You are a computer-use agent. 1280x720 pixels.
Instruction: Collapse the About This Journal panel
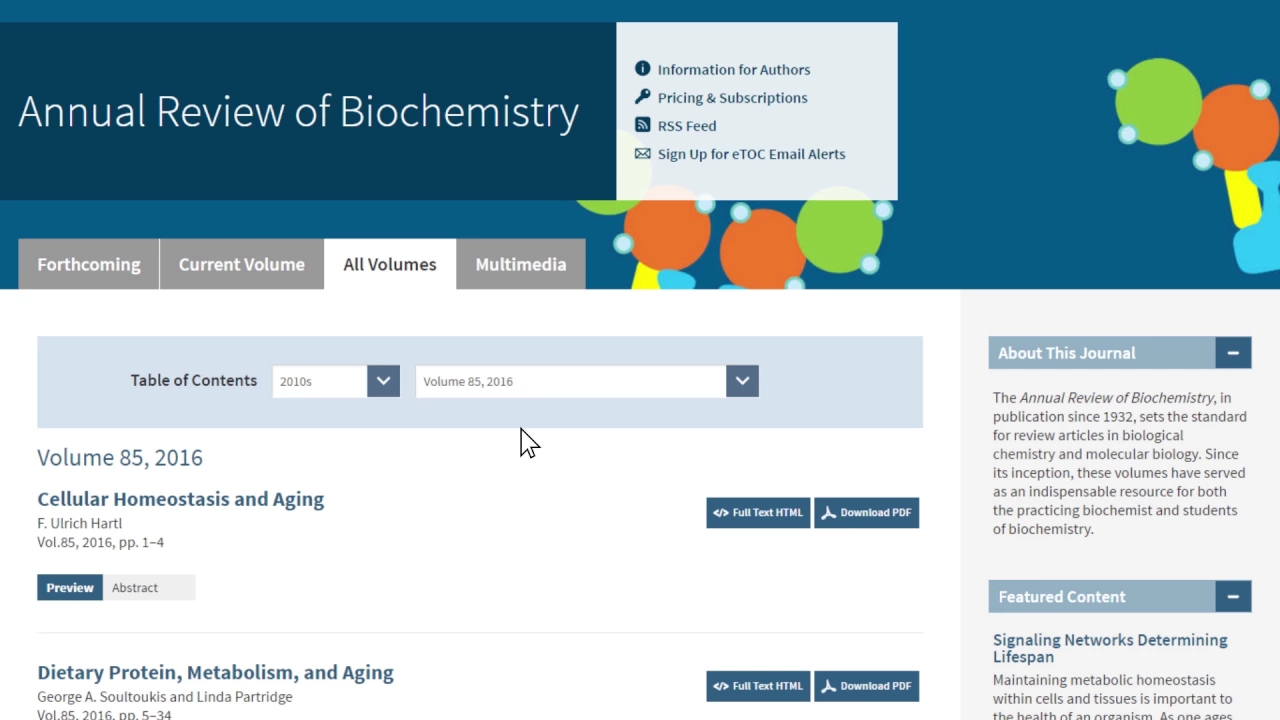(1233, 353)
